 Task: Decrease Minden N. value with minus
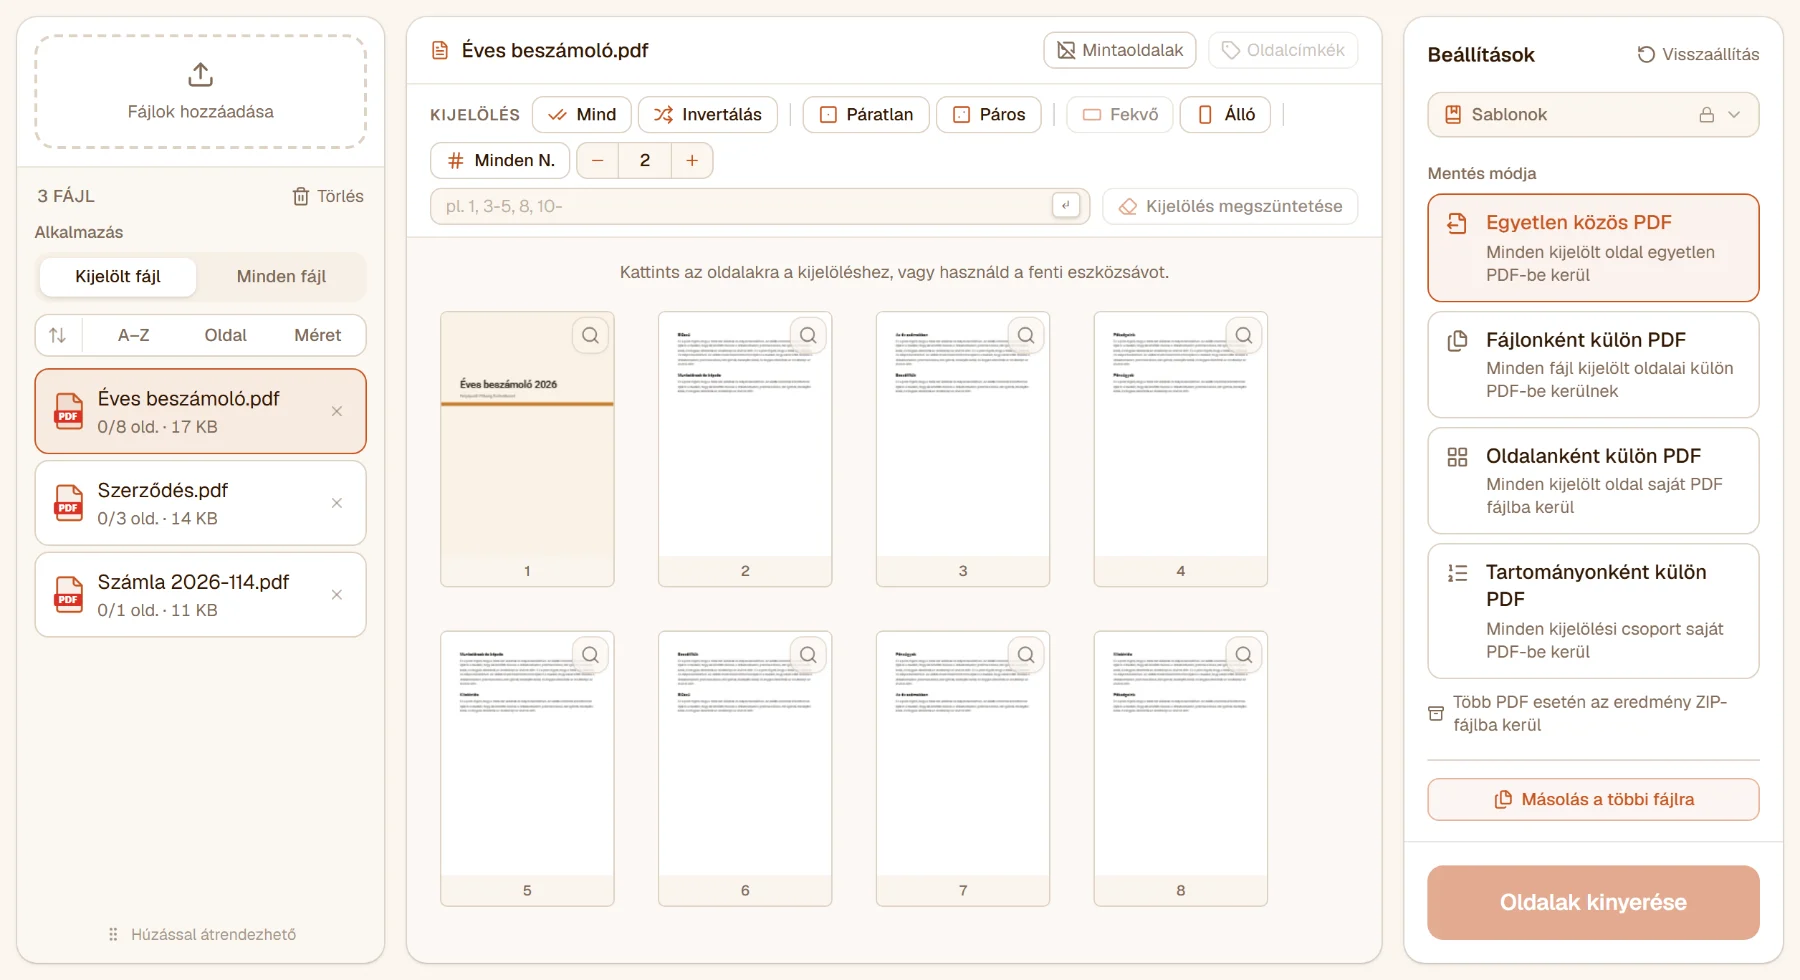tap(598, 160)
